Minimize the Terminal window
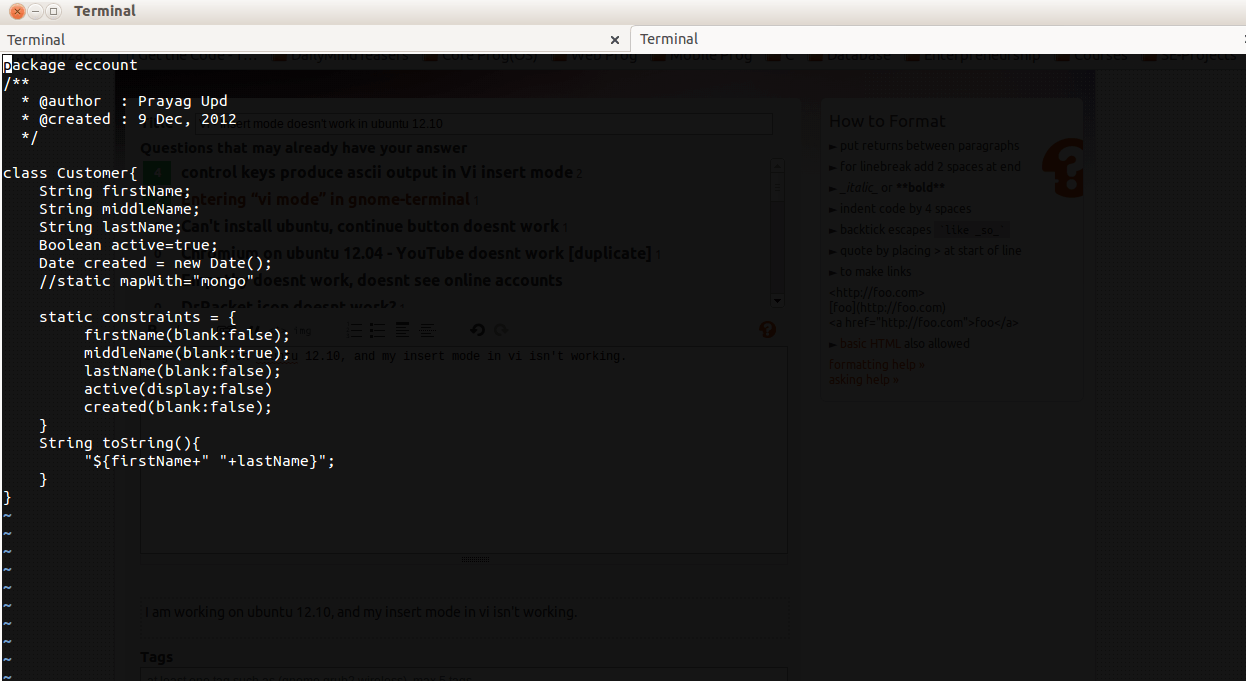This screenshot has height=681, width=1246. pos(35,11)
